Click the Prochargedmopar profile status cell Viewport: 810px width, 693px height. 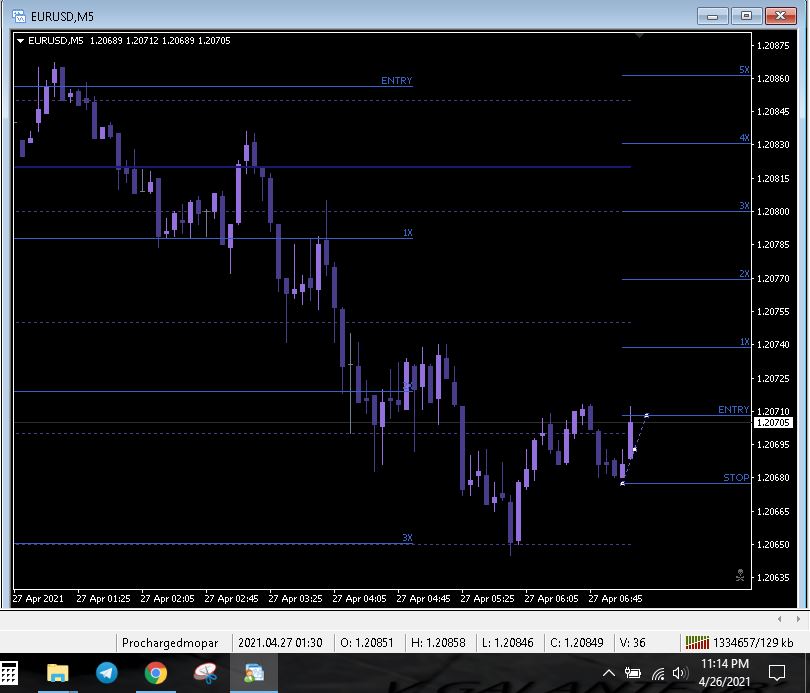170,642
